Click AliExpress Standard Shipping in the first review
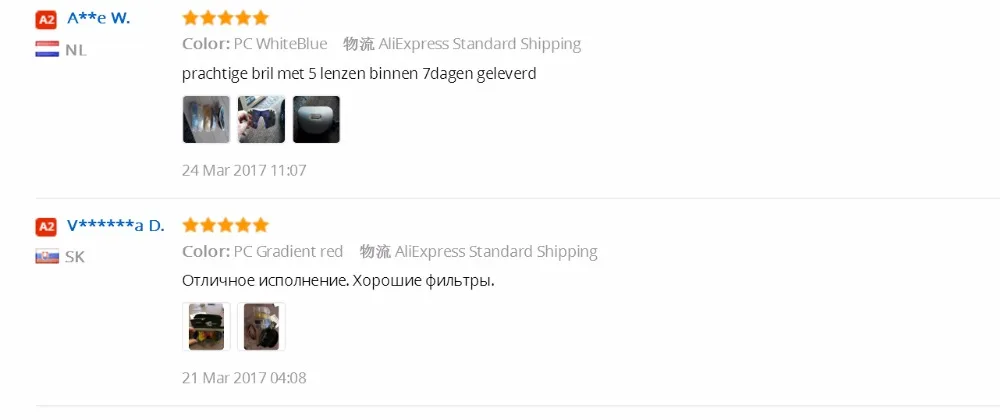This screenshot has width=1000, height=420. point(480,44)
